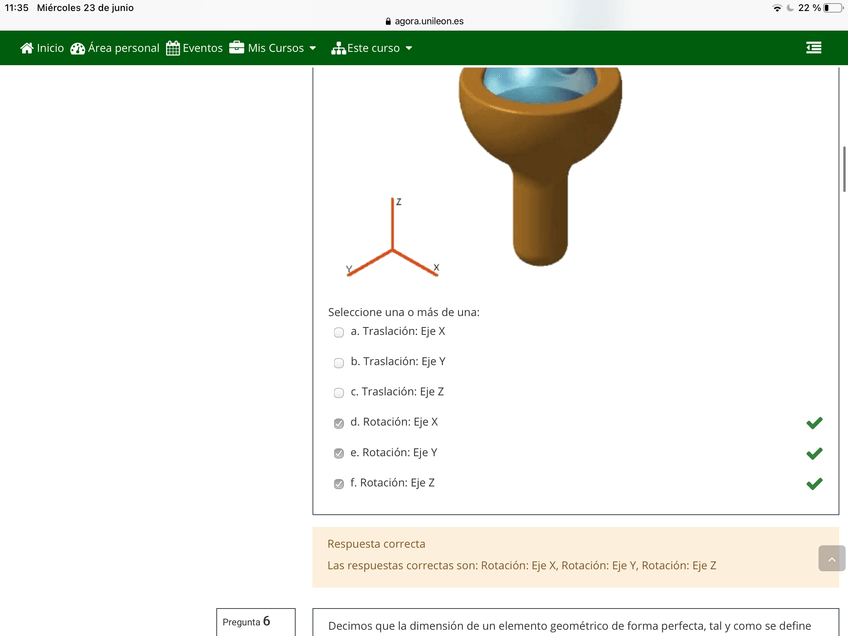Go to Área personal page
Screen dimensions: 848x636
coord(123,48)
